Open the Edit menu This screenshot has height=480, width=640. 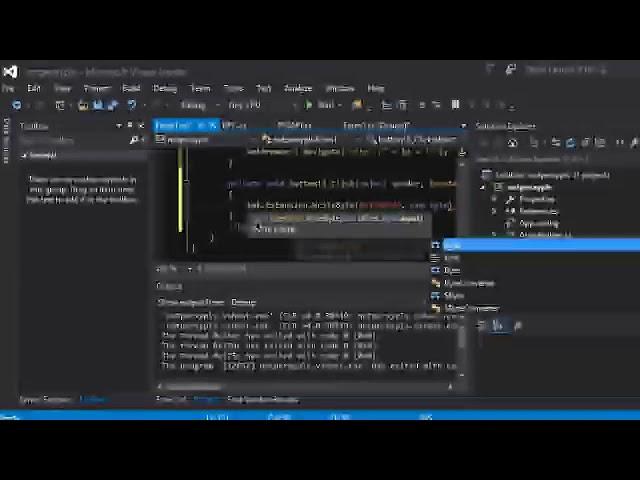pos(34,89)
